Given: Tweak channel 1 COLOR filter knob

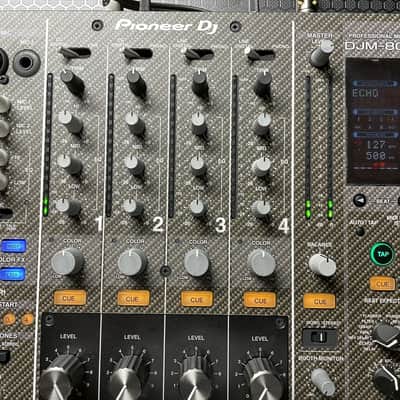Looking at the screenshot, I should click(x=68, y=261).
